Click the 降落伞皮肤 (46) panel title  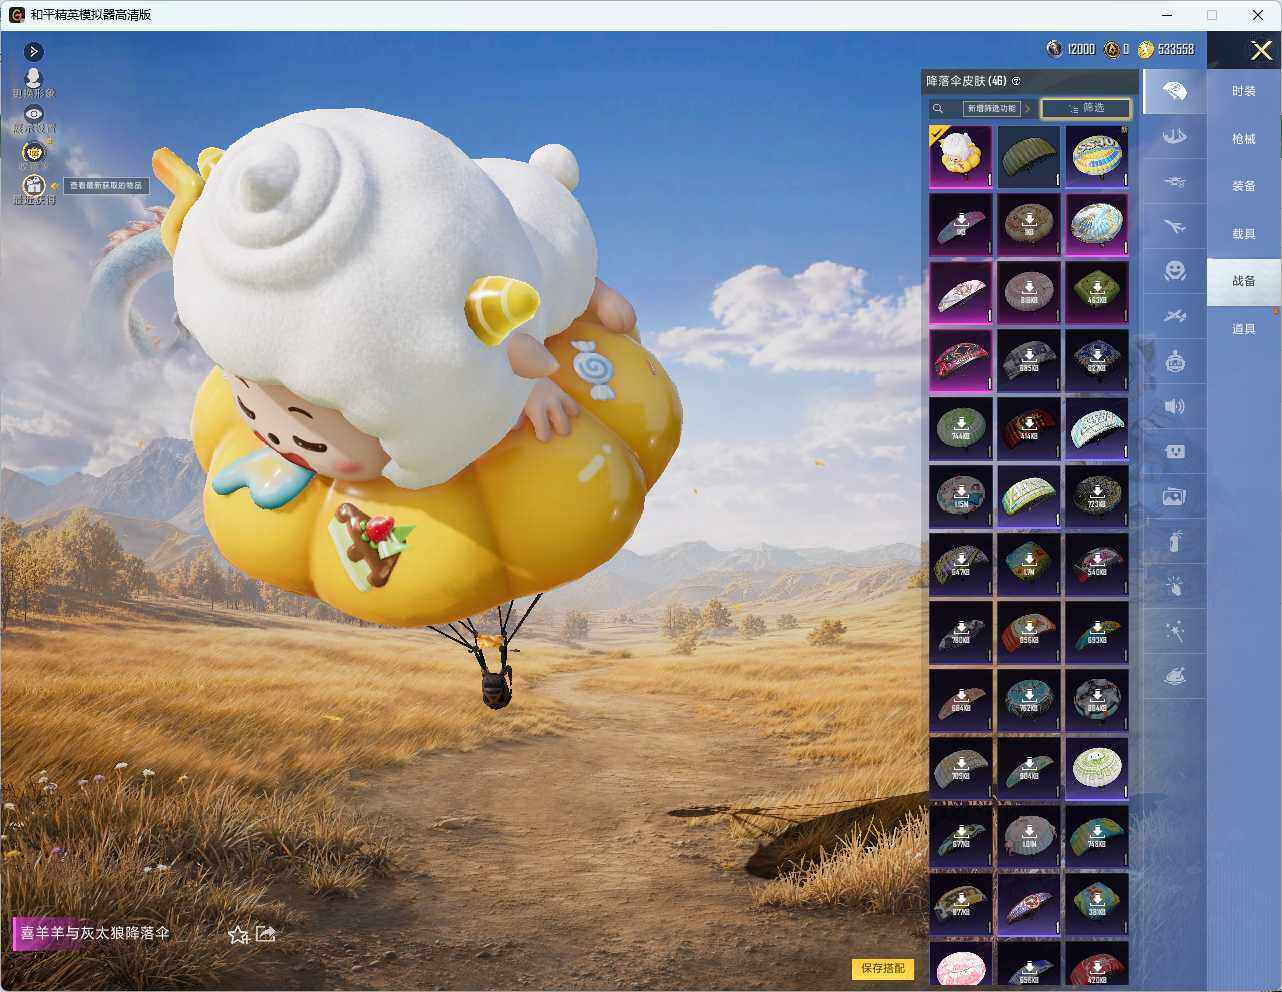pyautogui.click(x=966, y=81)
